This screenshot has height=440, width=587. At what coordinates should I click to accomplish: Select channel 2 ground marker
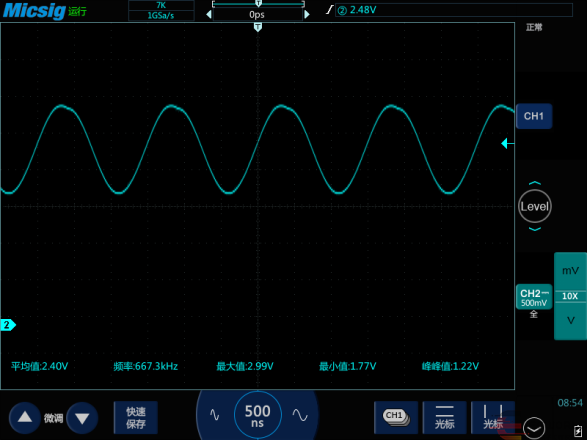pos(8,325)
